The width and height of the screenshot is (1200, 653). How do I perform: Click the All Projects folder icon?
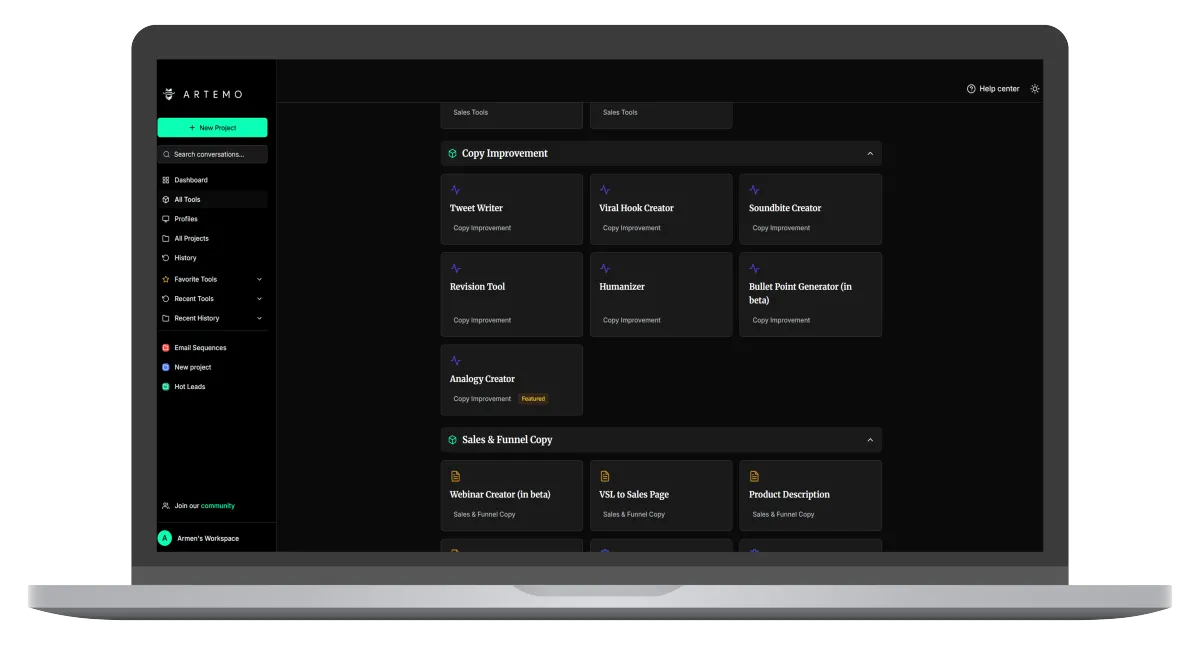tap(166, 238)
